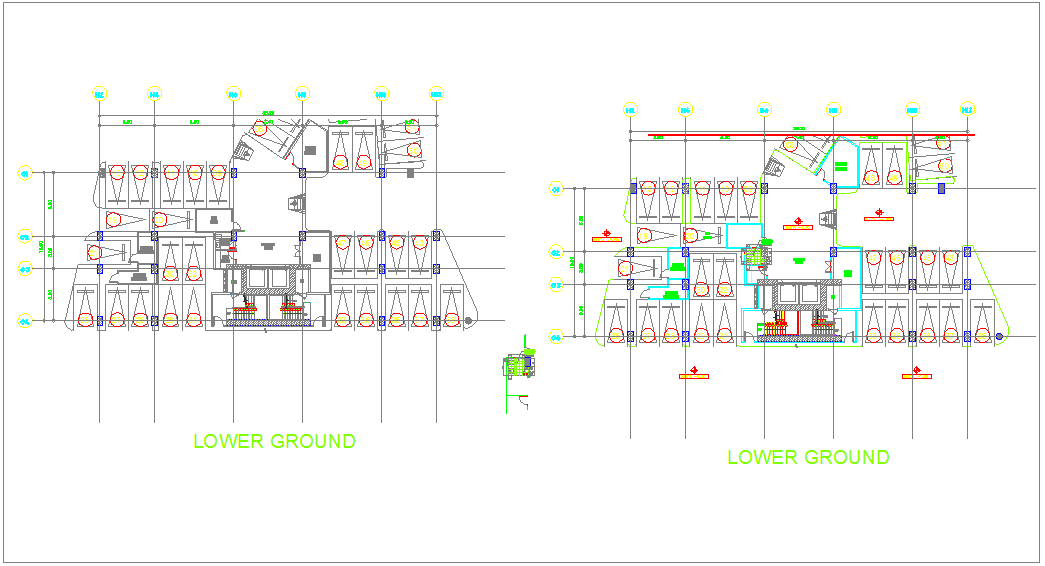Click red level marker in right plan's central driveway
The height and width of the screenshot is (566, 1045).
[x=797, y=224]
